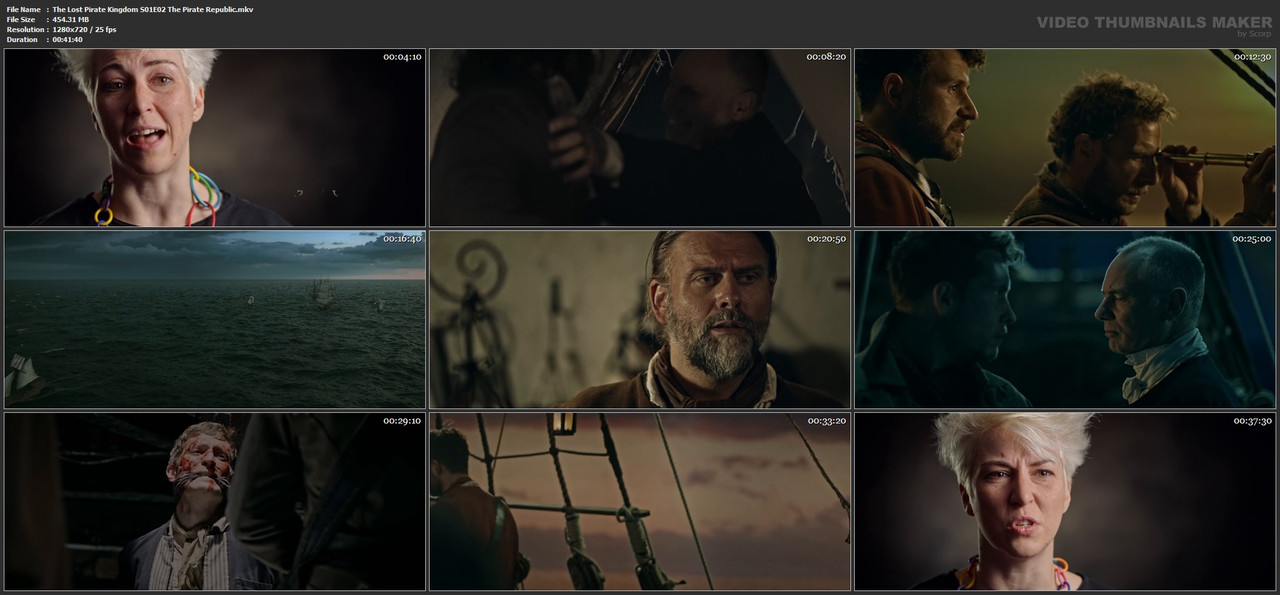Screen dimensions: 1280x595
Task: Select the thumbnail at 00:12:30
Action: pos(1065,138)
